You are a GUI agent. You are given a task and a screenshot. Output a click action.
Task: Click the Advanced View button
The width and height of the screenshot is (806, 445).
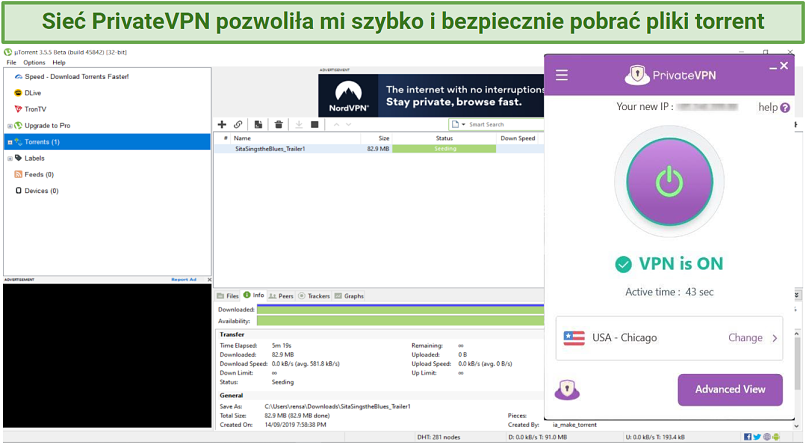click(730, 390)
